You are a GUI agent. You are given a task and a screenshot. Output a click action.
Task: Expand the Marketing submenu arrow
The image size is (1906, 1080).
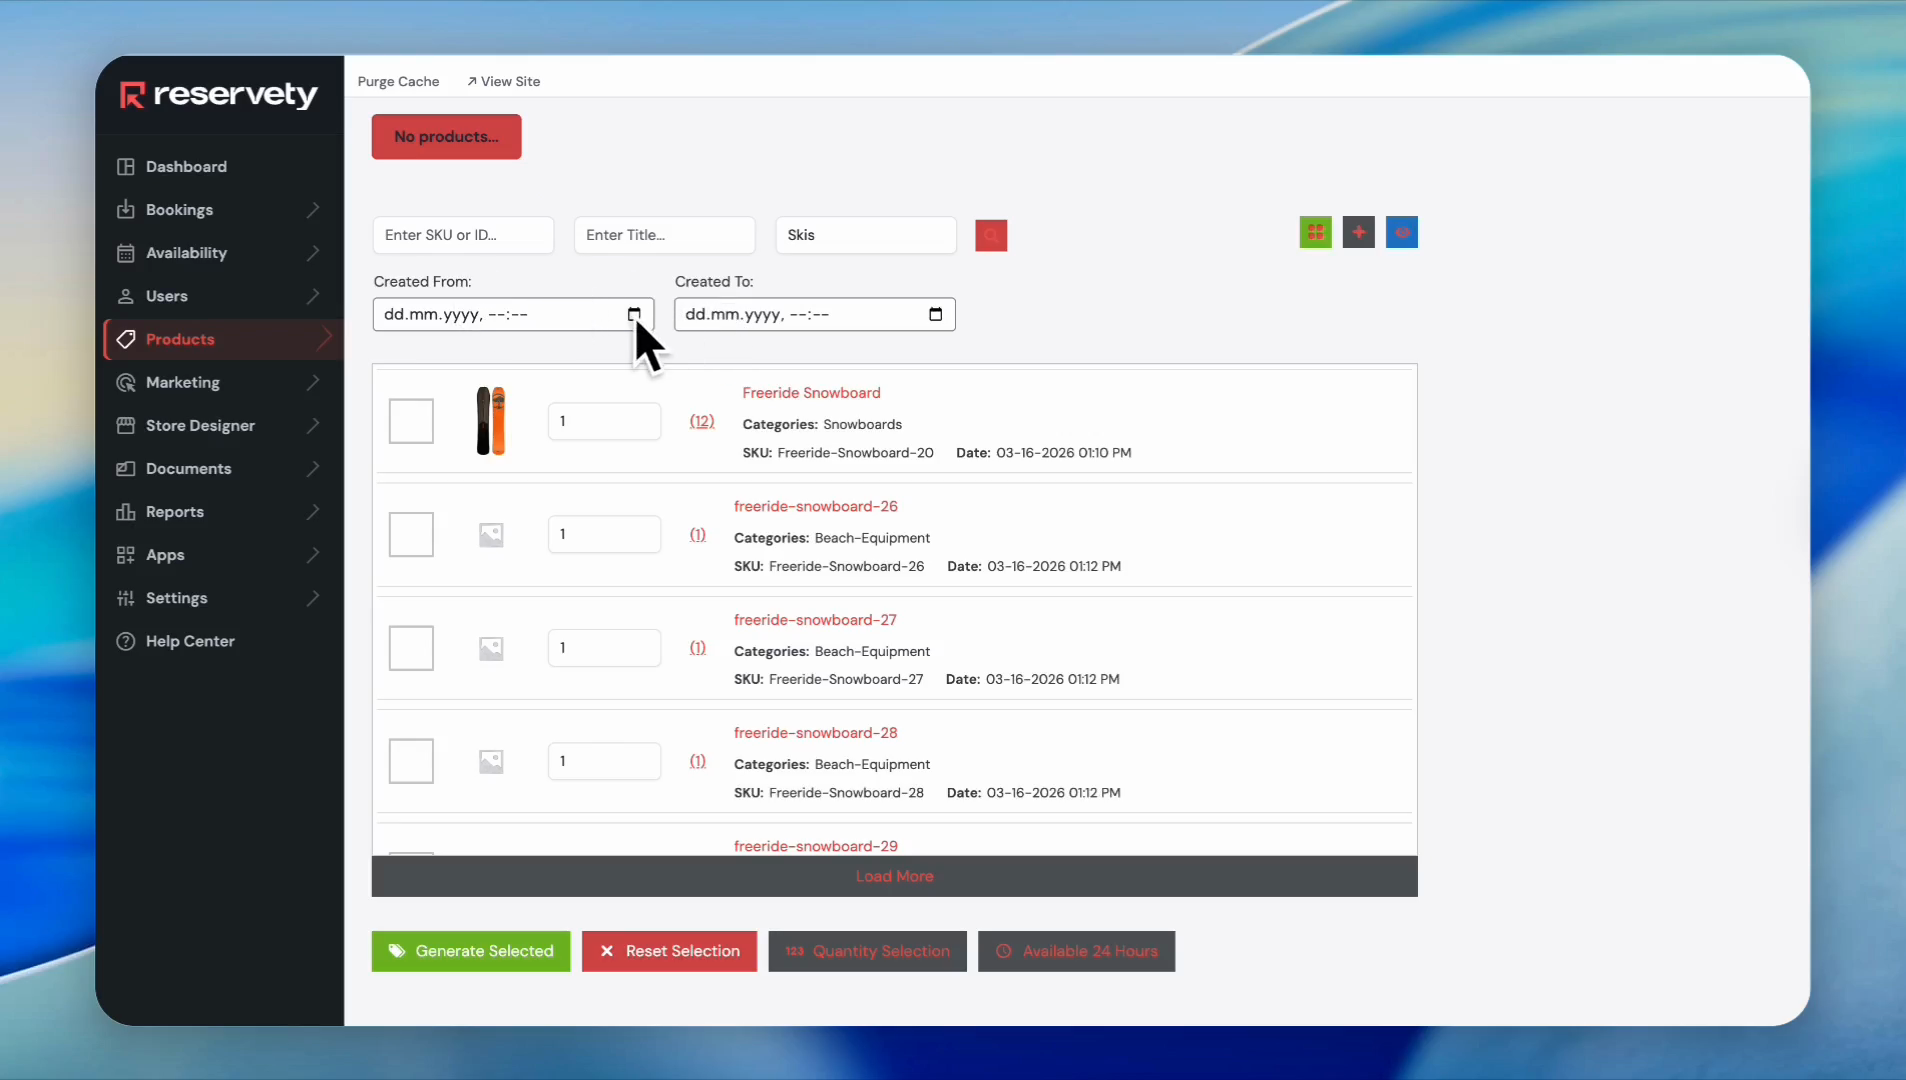point(313,383)
